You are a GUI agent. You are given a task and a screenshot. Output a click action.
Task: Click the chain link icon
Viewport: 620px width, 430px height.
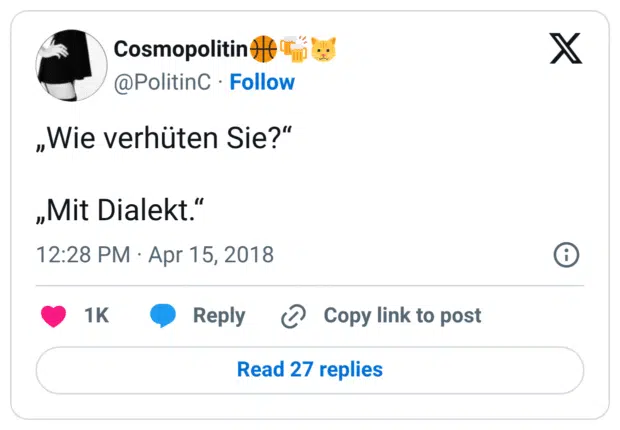coord(293,316)
